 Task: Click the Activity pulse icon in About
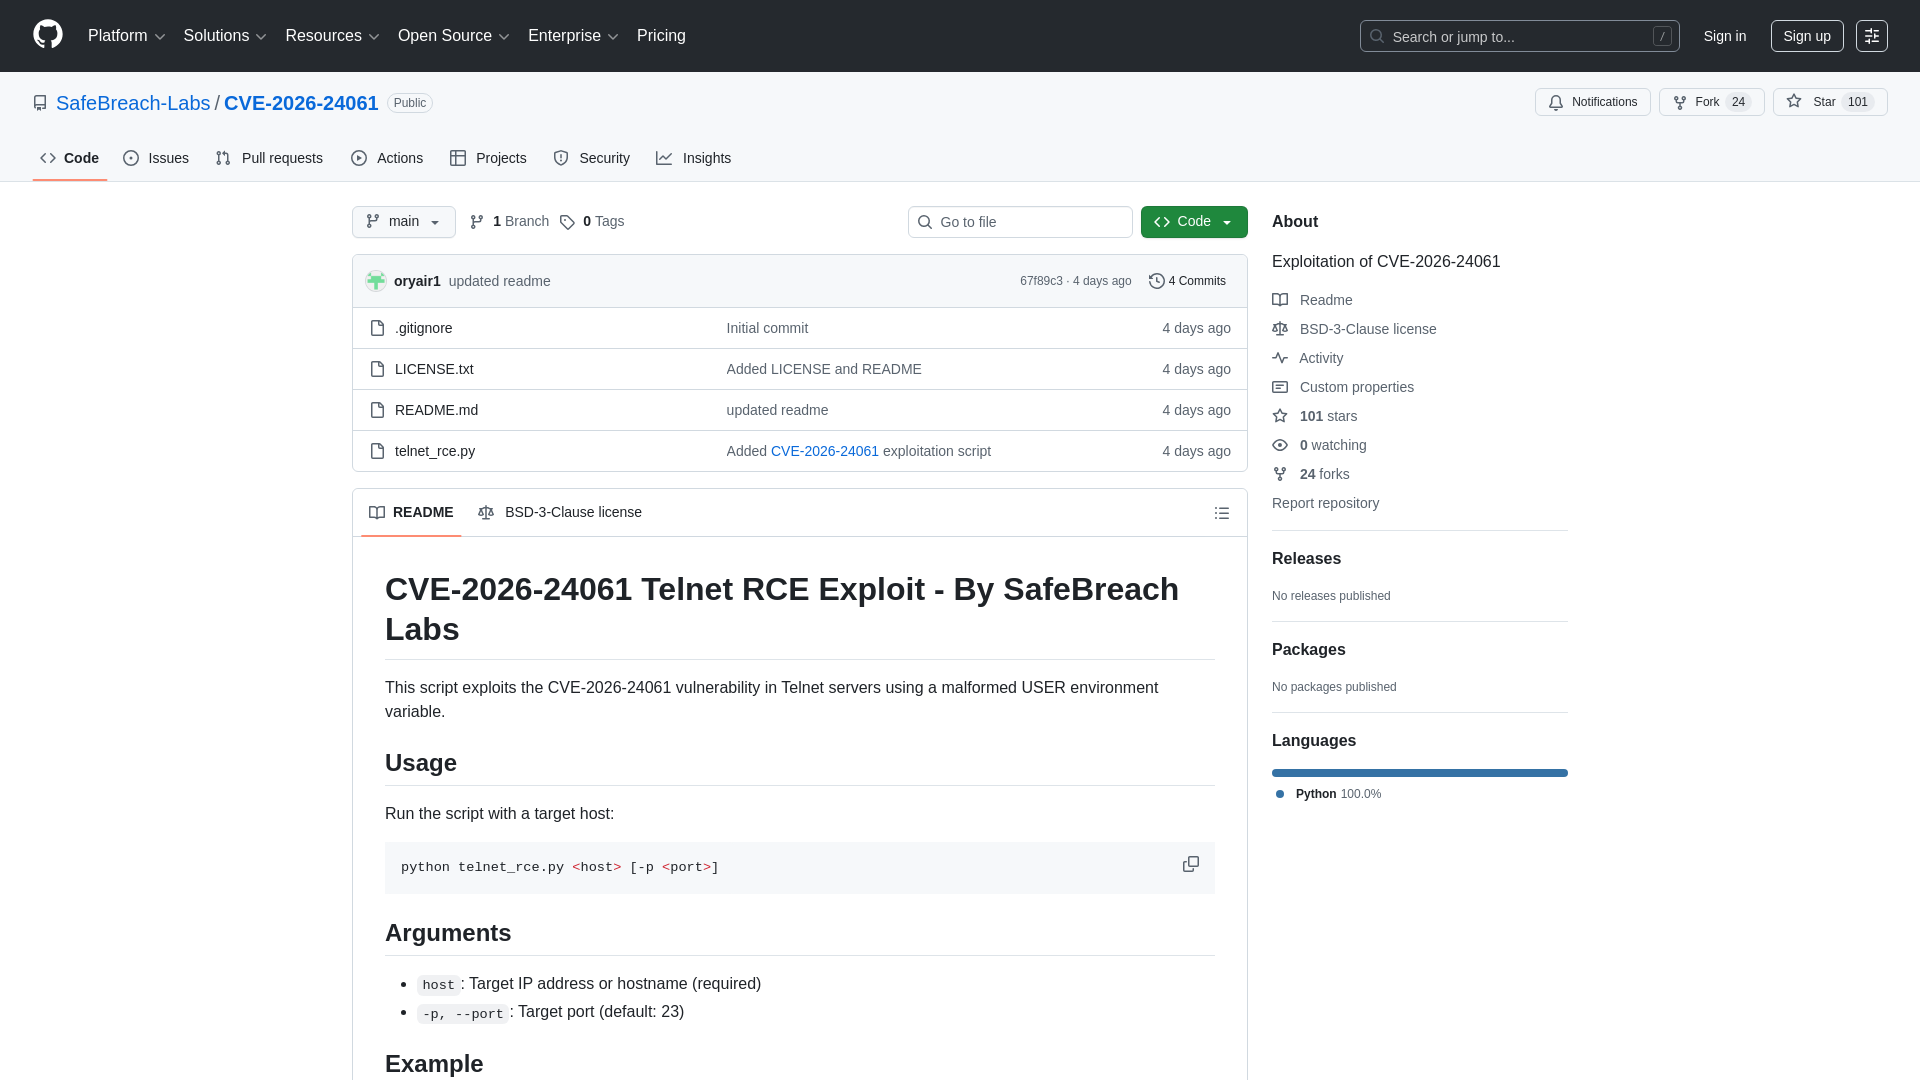click(x=1280, y=358)
